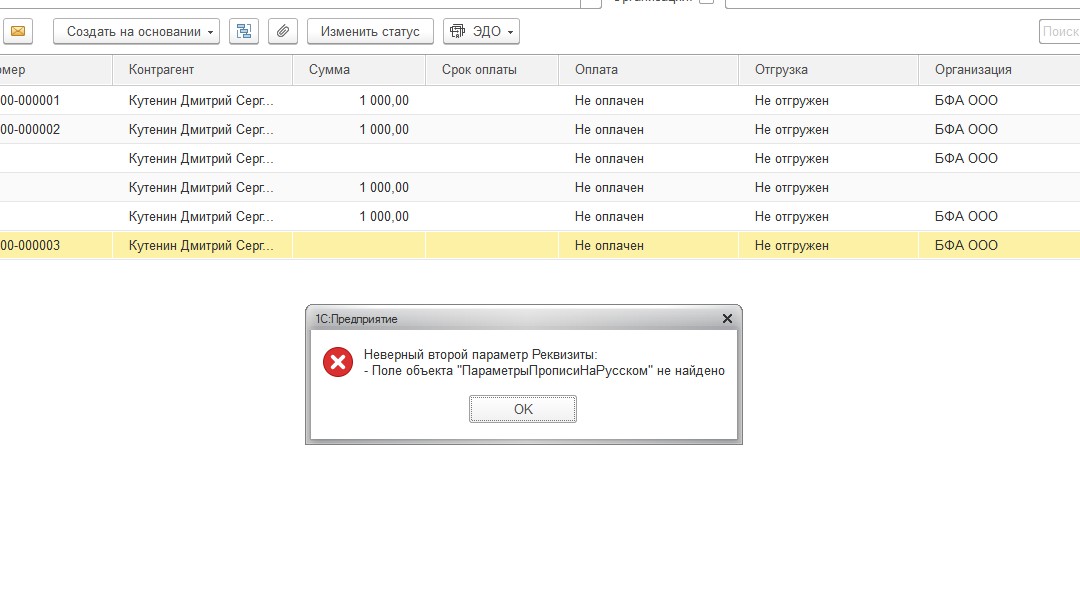1080x607 pixels.
Task: Open the document structure (related documents) icon
Action: 243,32
